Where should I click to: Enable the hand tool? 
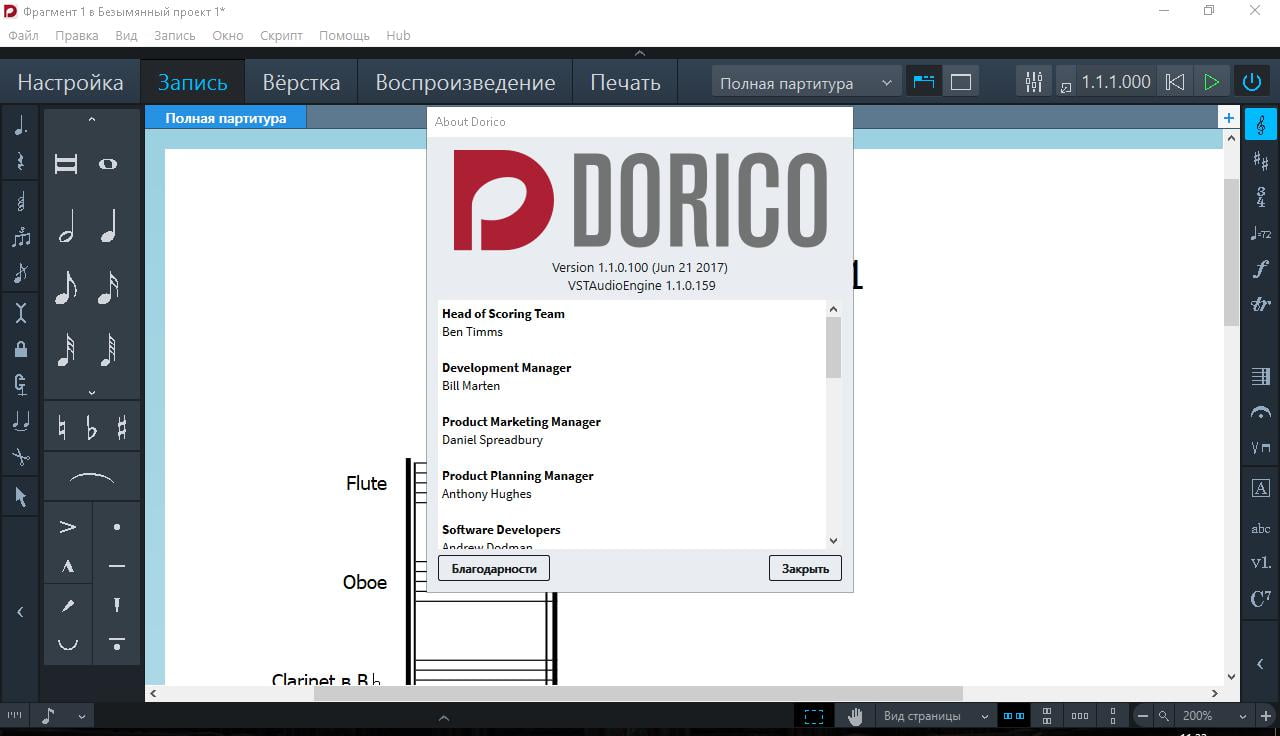coord(855,716)
